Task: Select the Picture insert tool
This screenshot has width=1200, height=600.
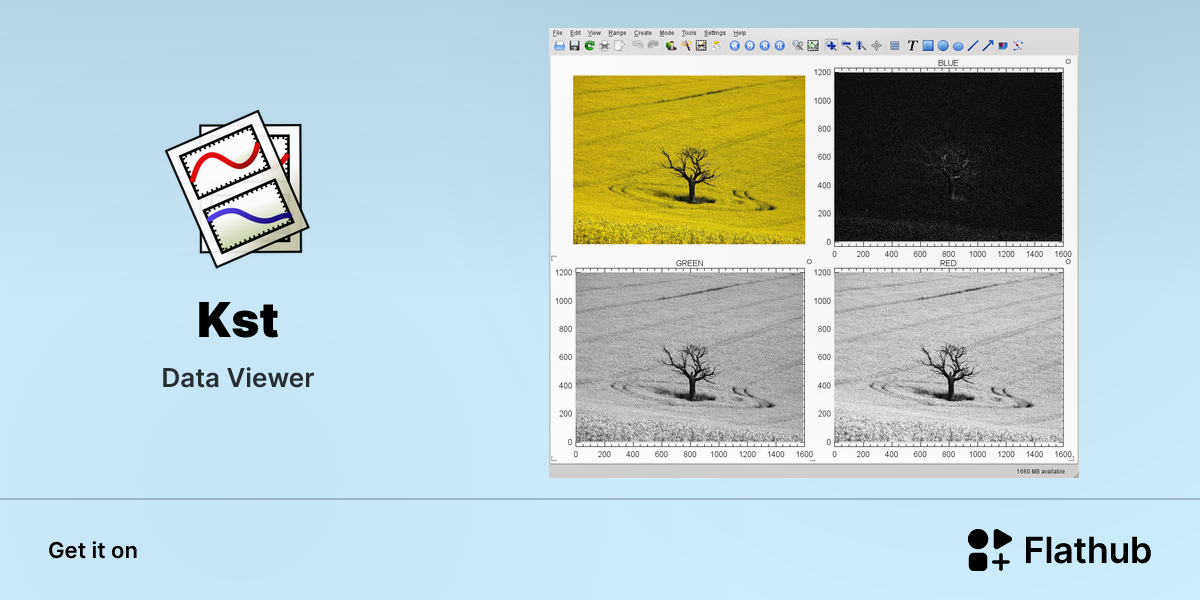Action: tap(1003, 46)
